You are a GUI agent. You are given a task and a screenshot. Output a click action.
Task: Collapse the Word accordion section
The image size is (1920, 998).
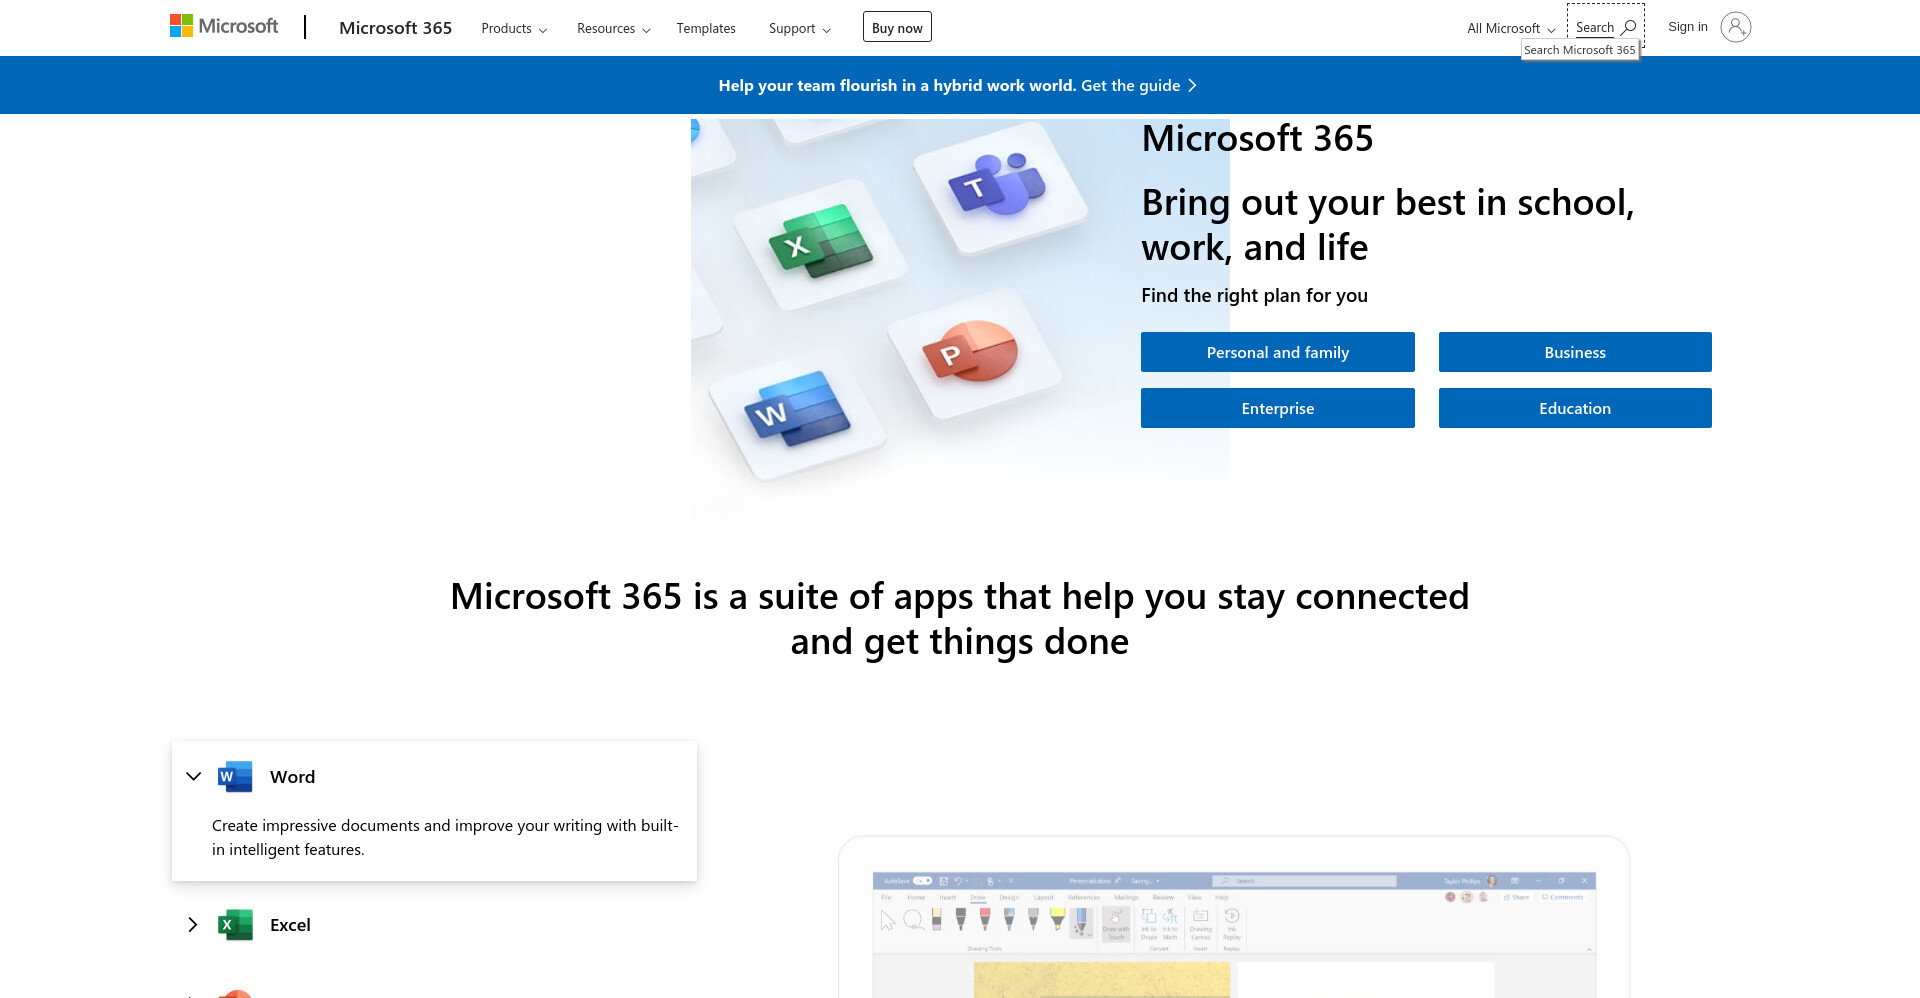tap(194, 776)
